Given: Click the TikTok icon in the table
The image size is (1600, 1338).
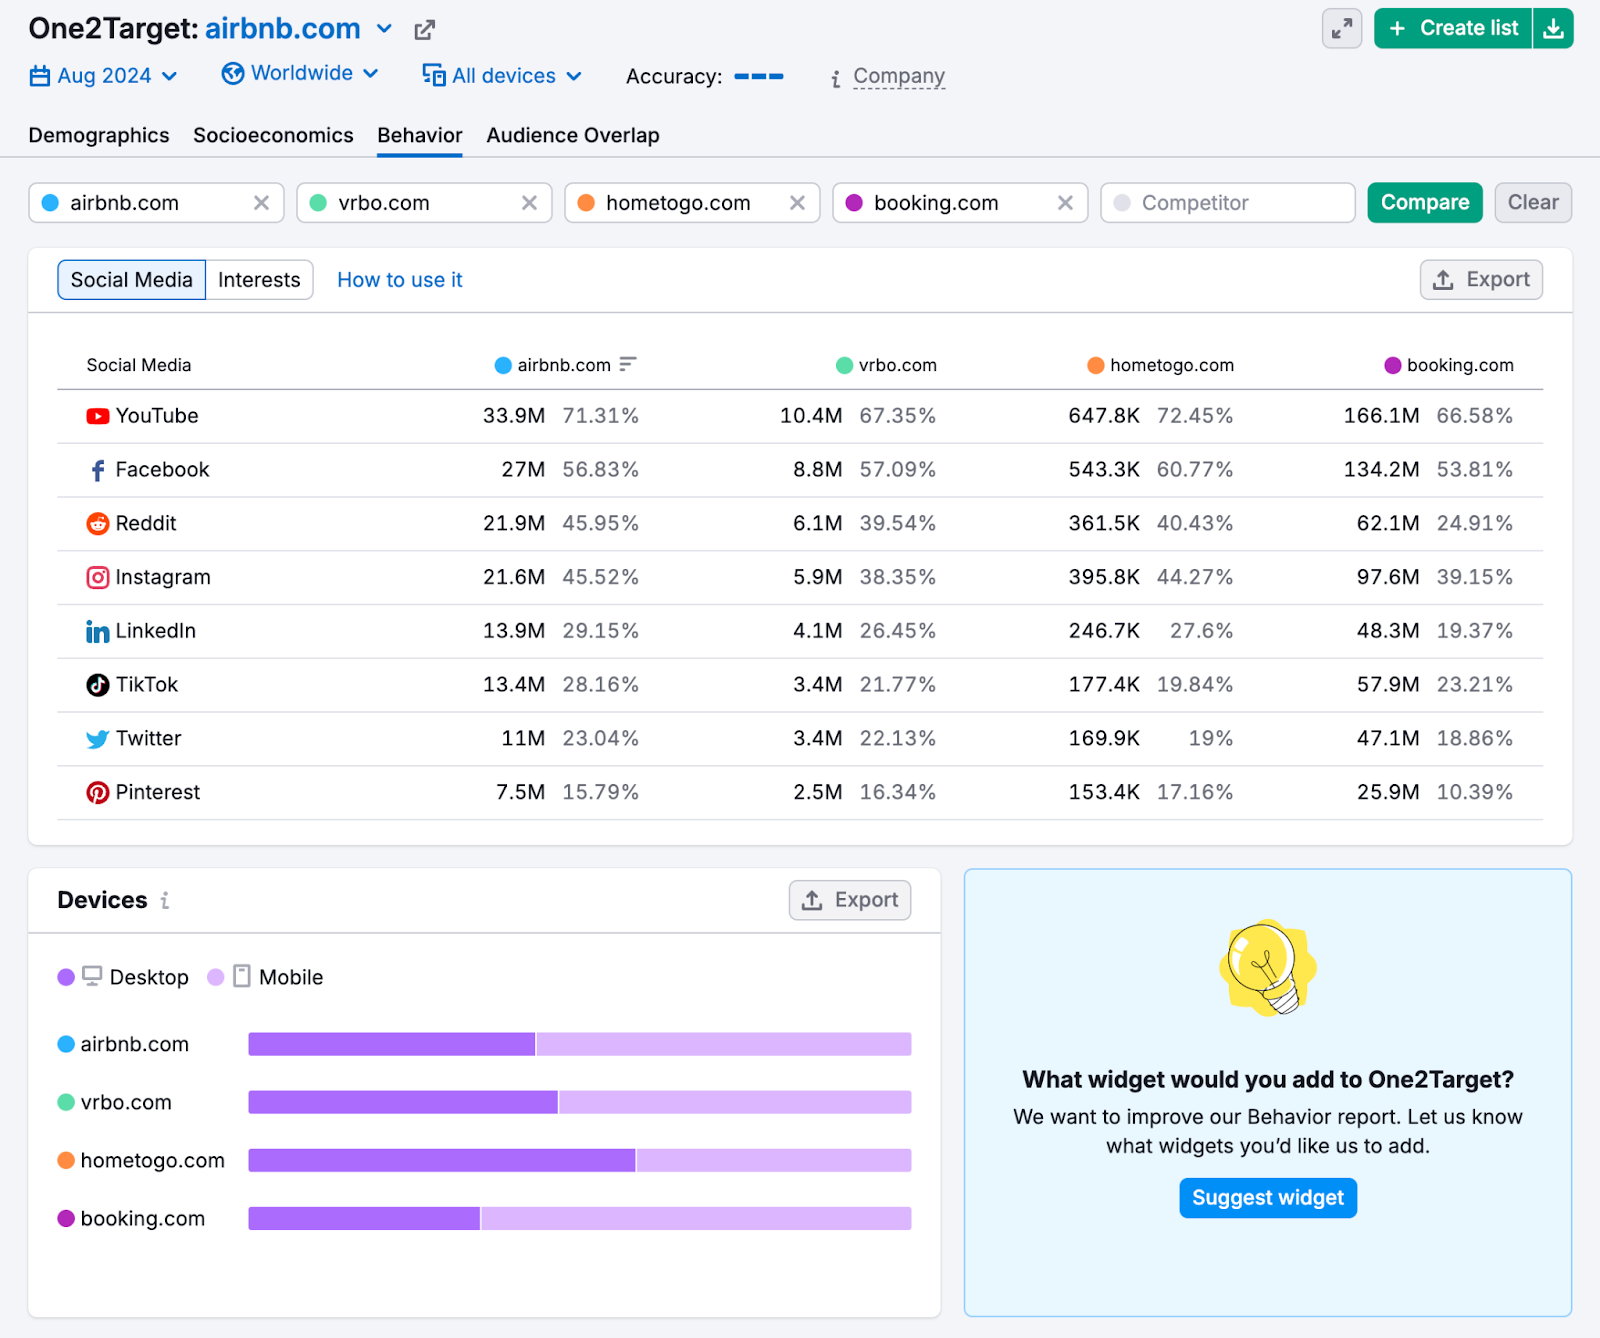Looking at the screenshot, I should tap(98, 685).
